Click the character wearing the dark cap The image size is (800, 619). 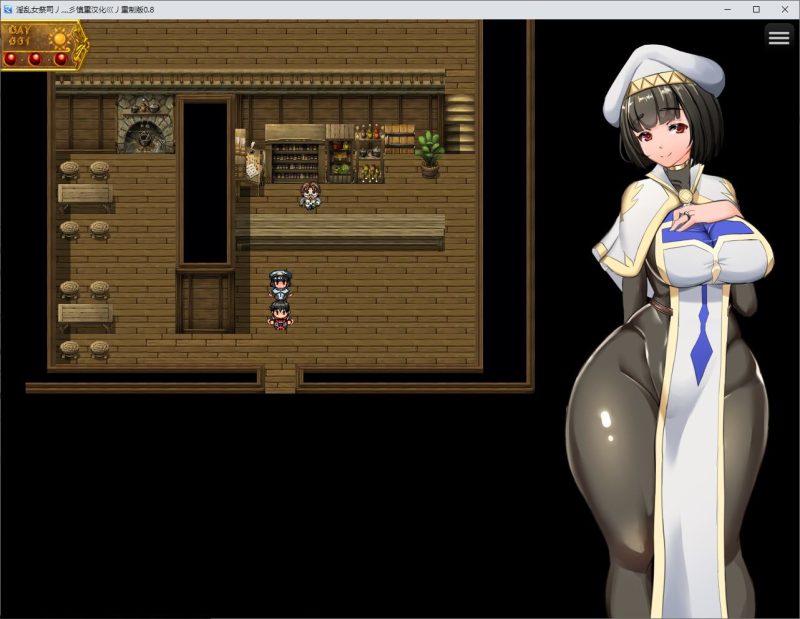click(x=280, y=285)
